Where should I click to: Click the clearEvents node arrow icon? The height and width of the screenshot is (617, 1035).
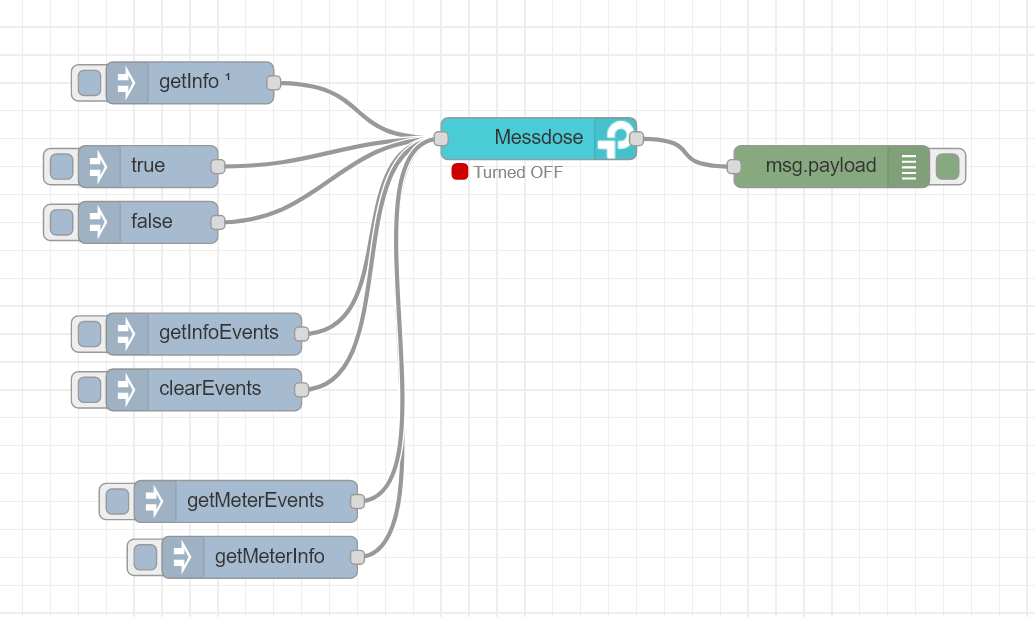[127, 389]
